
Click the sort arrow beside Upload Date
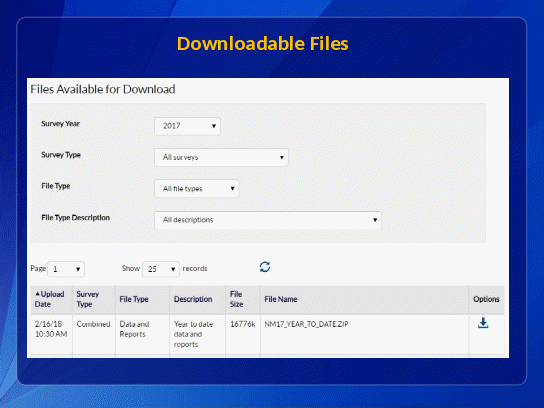point(37,294)
